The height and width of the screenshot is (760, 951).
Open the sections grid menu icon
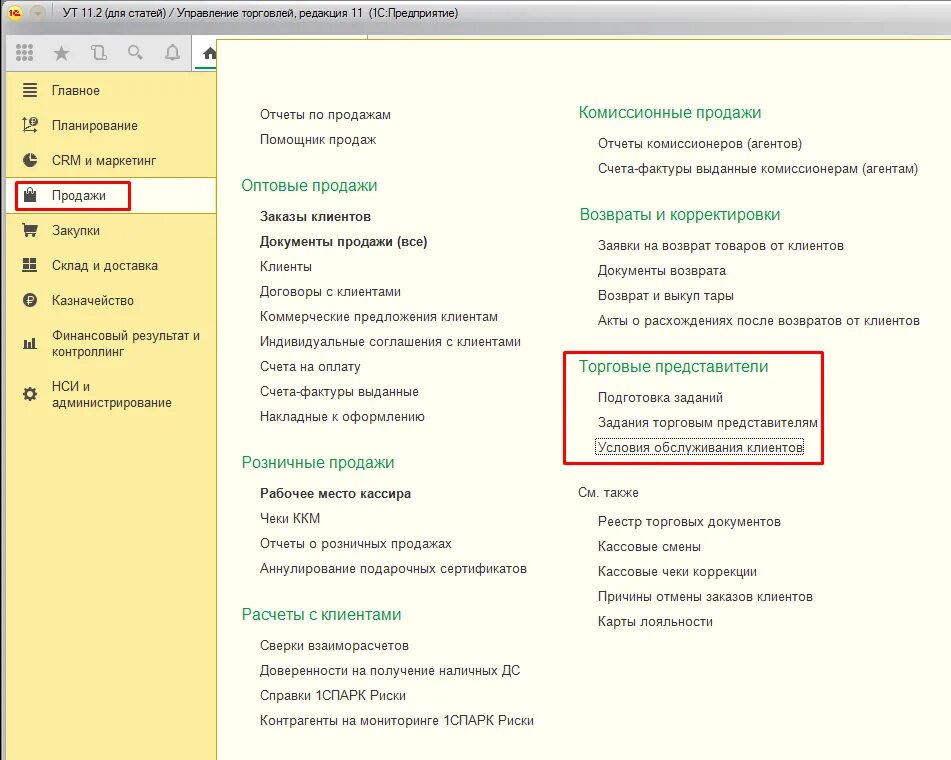pos(24,53)
